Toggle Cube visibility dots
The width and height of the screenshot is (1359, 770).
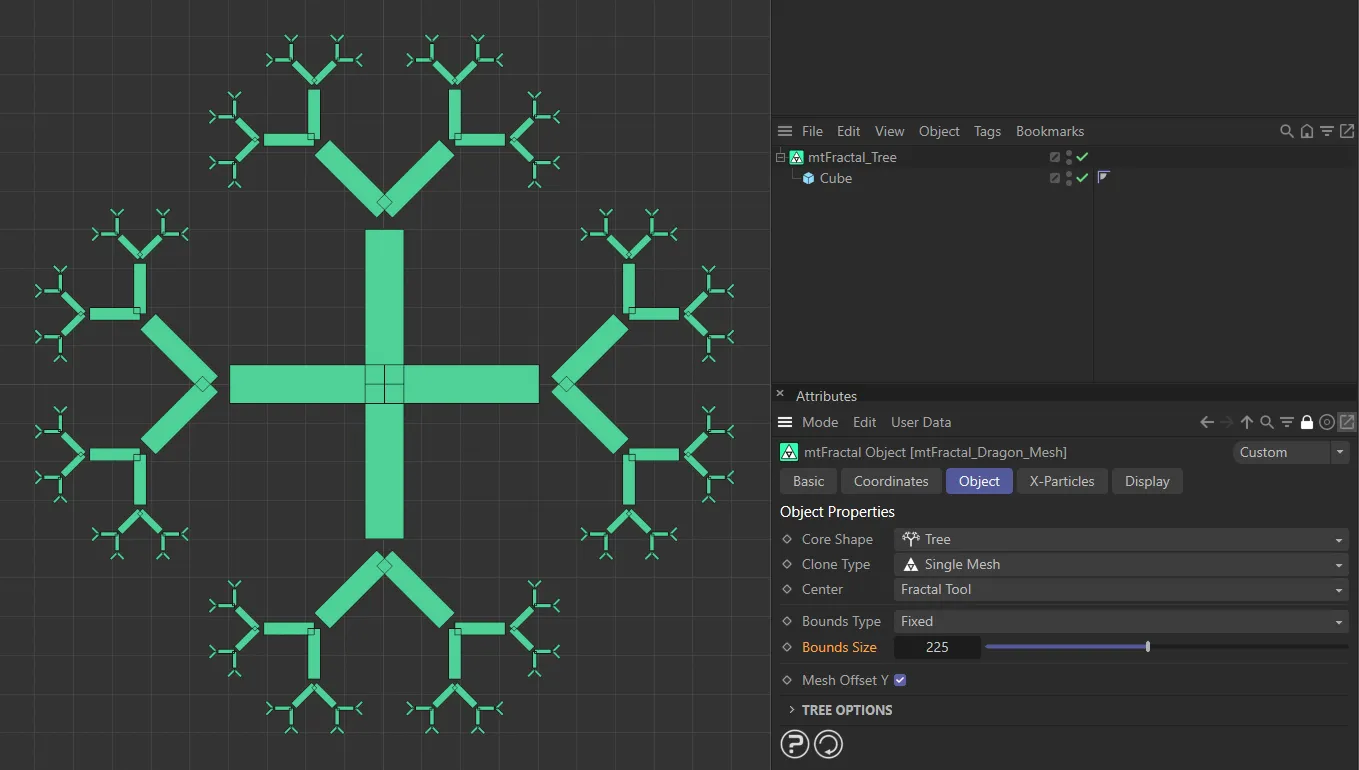1069,178
